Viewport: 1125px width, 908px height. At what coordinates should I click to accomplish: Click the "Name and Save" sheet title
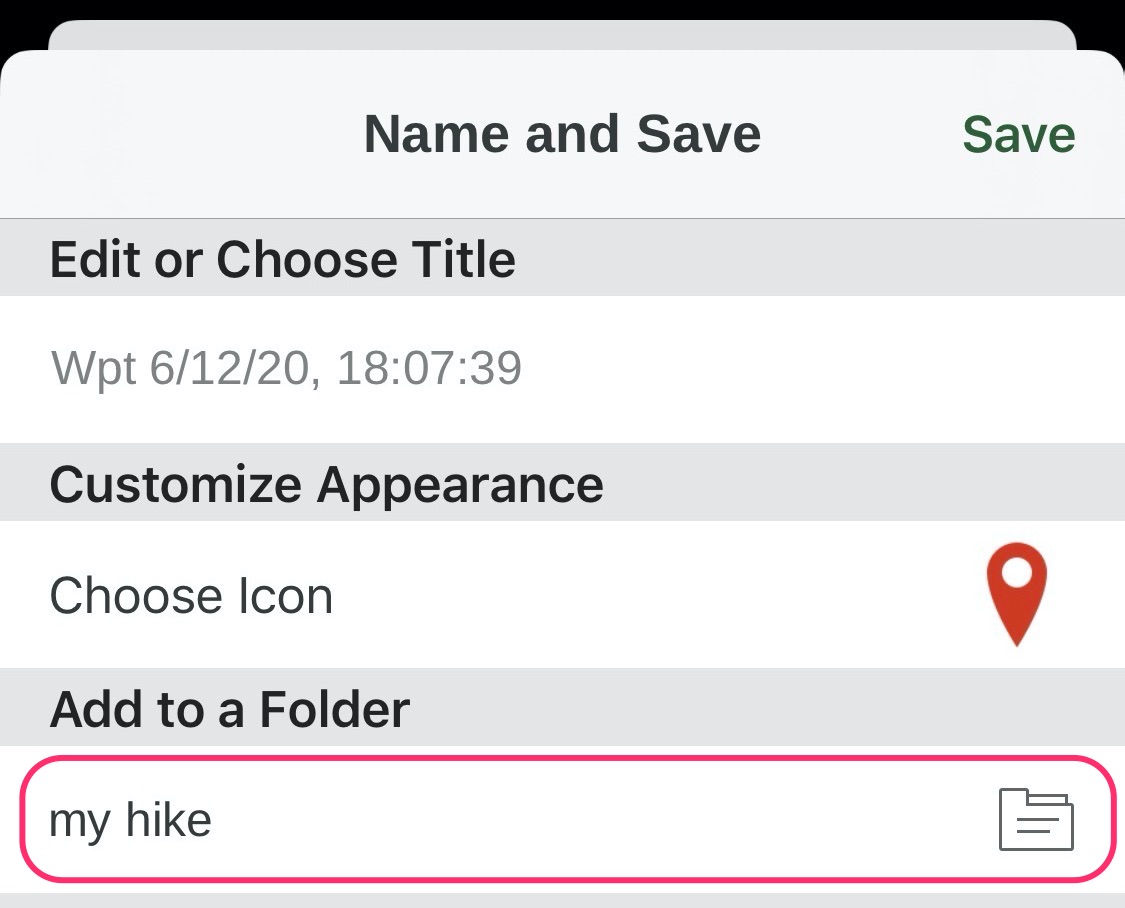[x=562, y=134]
